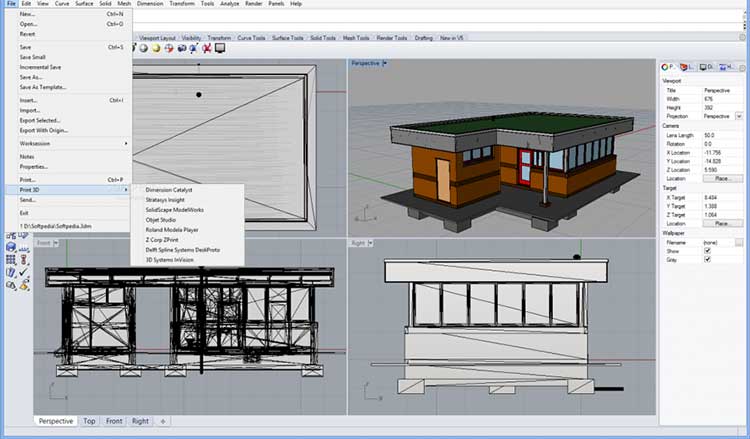Expand the Projection dropdown
This screenshot has width=750, height=439.
pyautogui.click(x=738, y=115)
